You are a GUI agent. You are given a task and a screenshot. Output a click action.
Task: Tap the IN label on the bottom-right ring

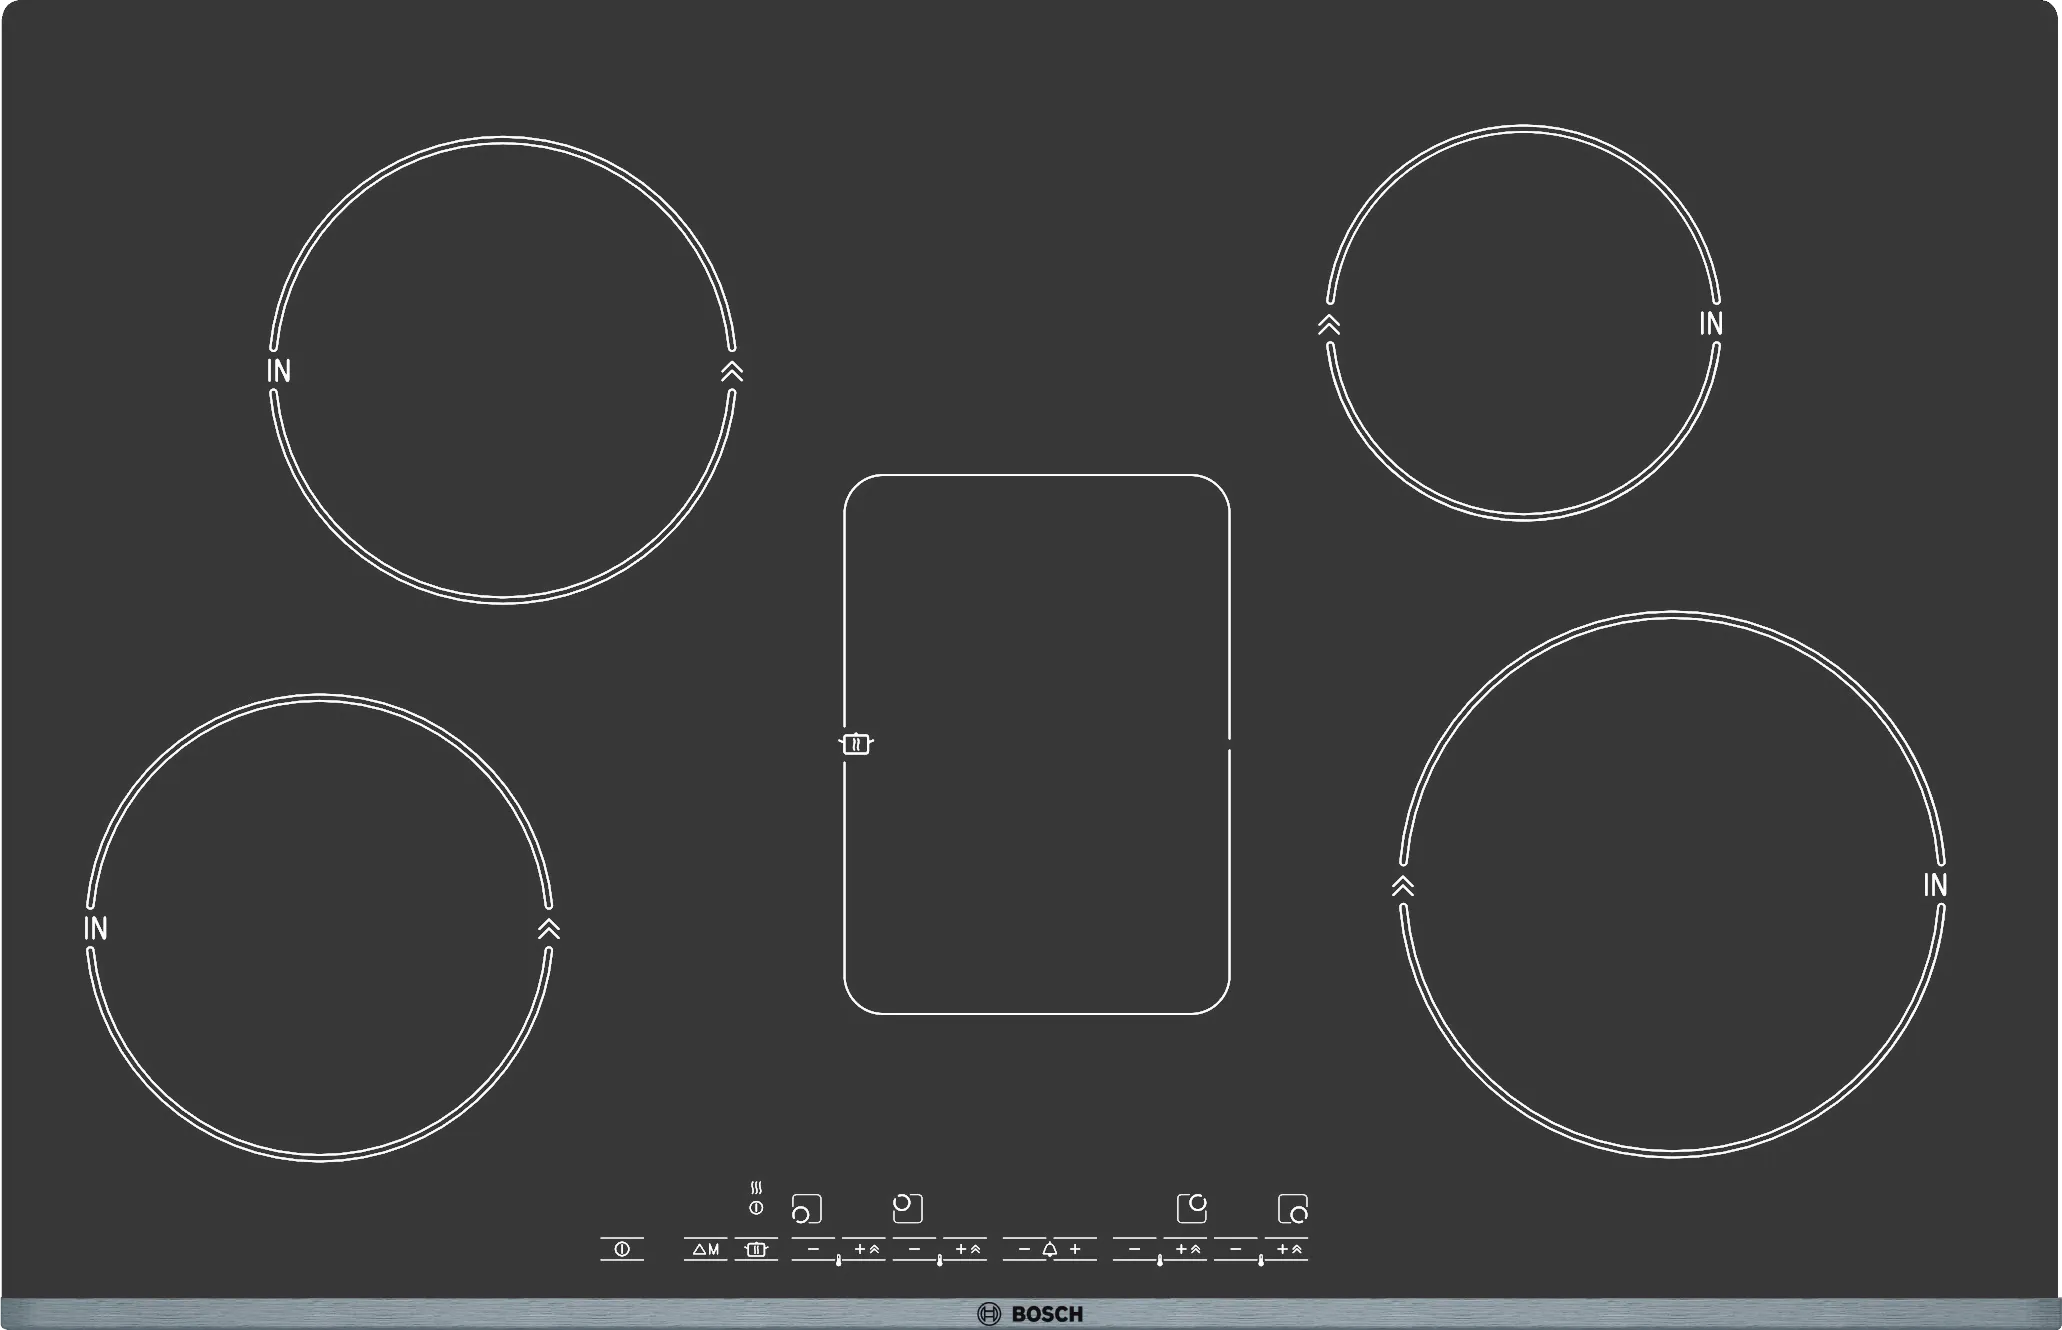[x=1935, y=885]
